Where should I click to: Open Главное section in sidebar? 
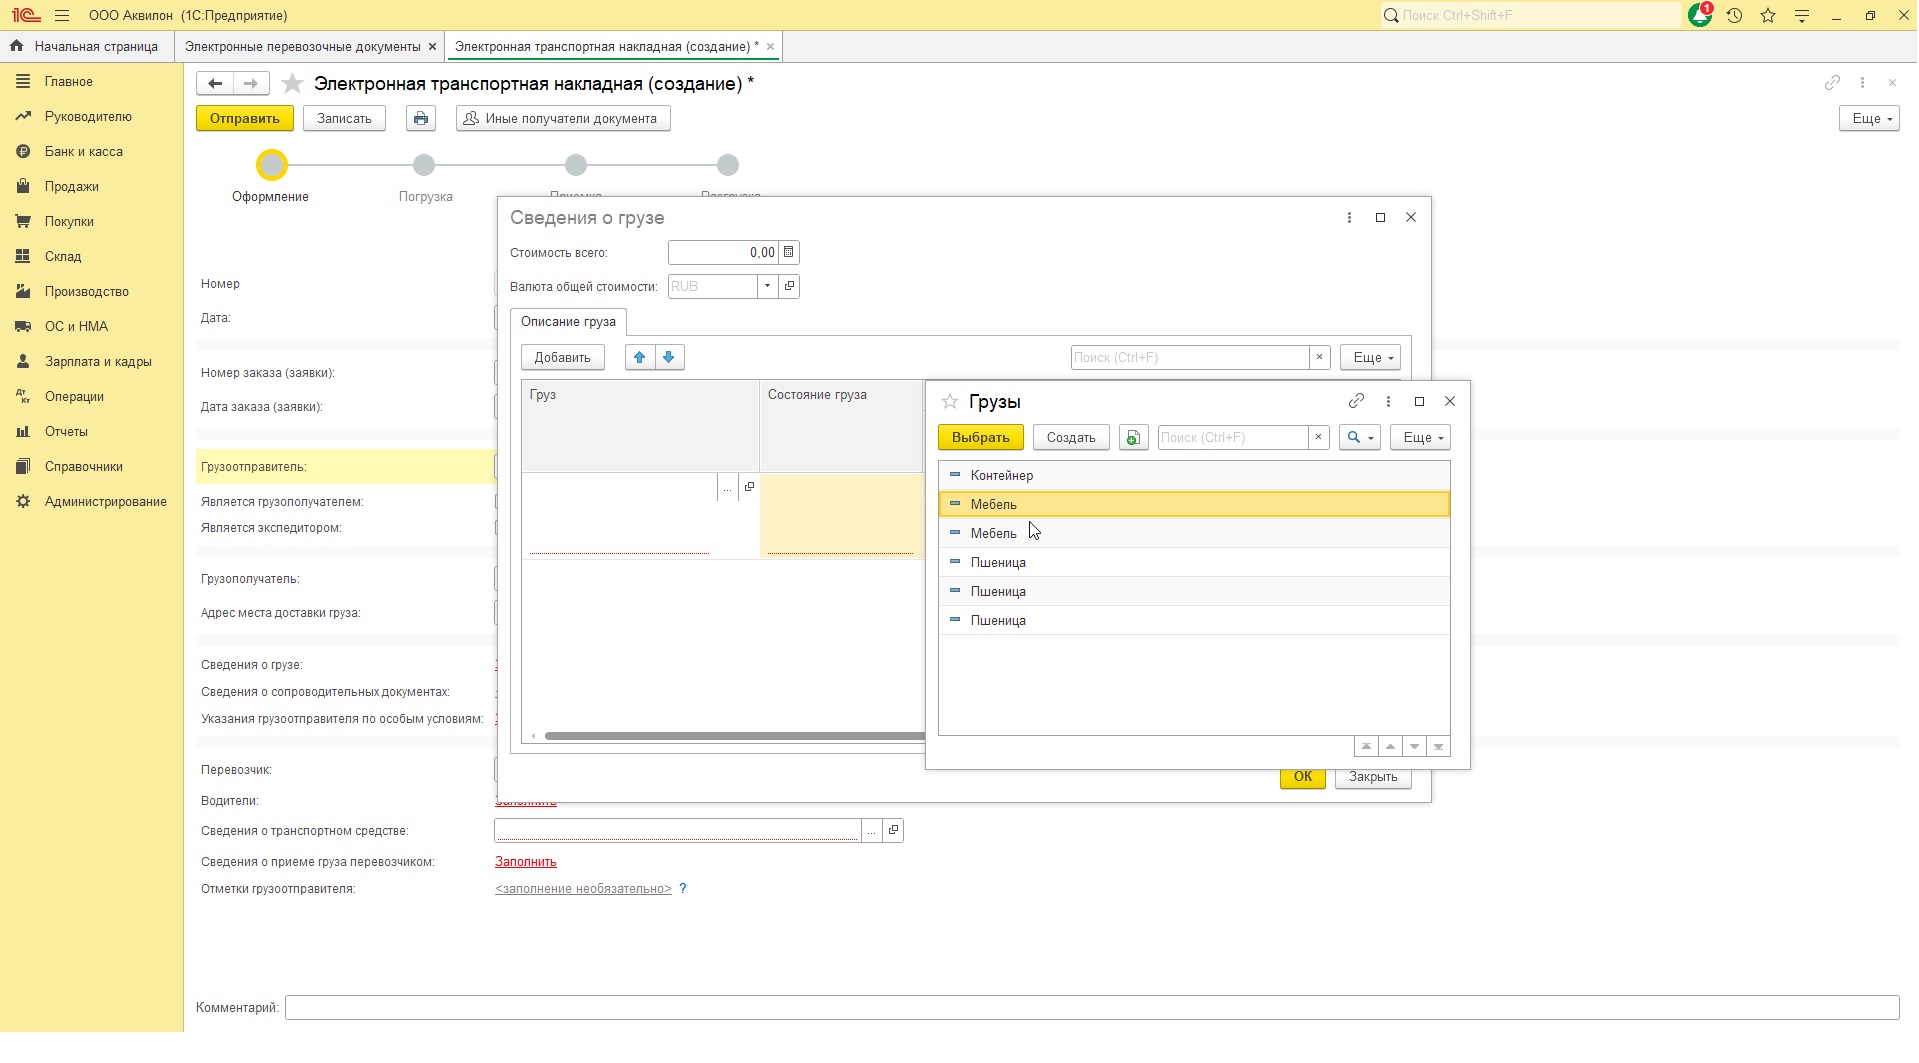coord(69,82)
